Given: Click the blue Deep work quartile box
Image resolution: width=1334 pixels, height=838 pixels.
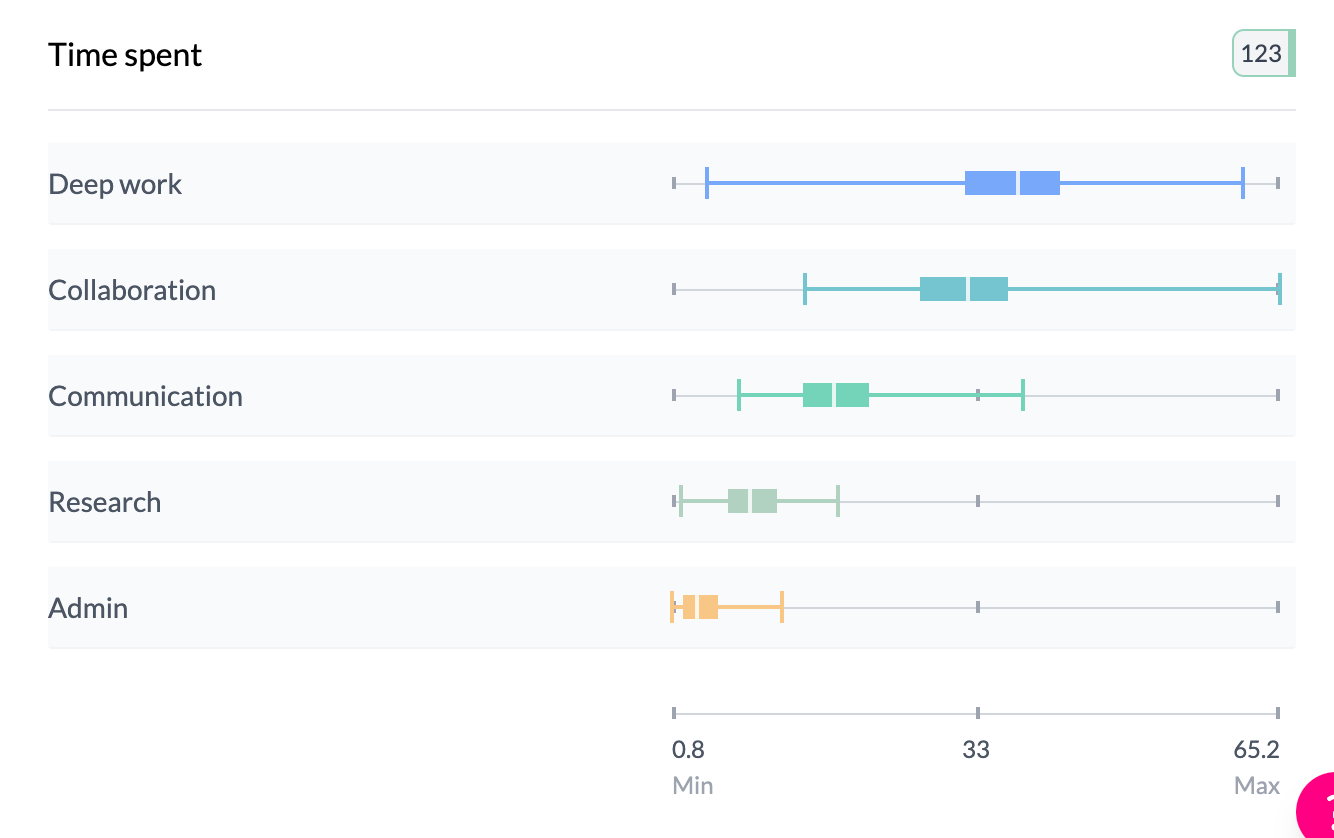Looking at the screenshot, I should [1012, 183].
